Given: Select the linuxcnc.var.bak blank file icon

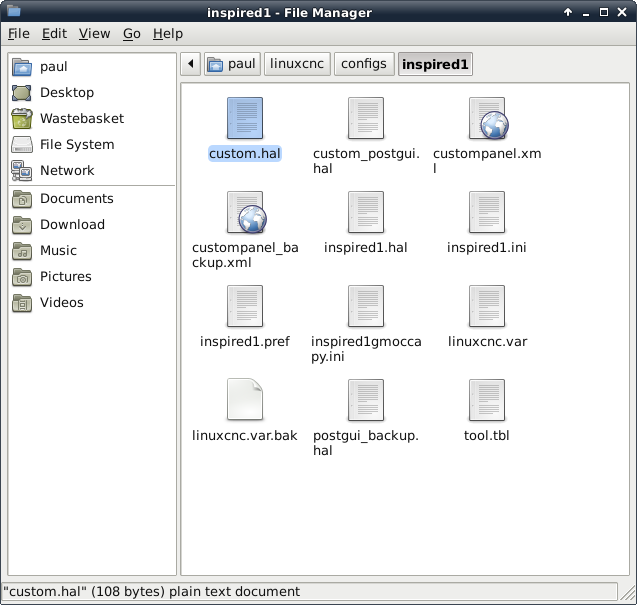Looking at the screenshot, I should pyautogui.click(x=245, y=399).
